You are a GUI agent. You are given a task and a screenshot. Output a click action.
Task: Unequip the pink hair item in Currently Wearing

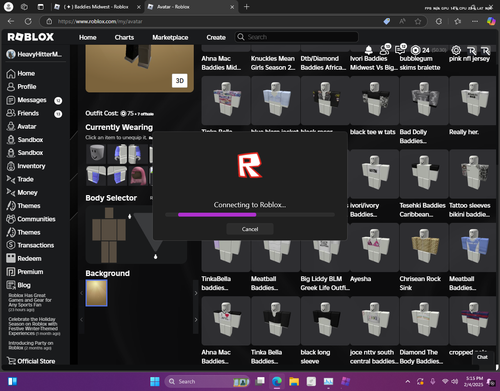(138, 176)
